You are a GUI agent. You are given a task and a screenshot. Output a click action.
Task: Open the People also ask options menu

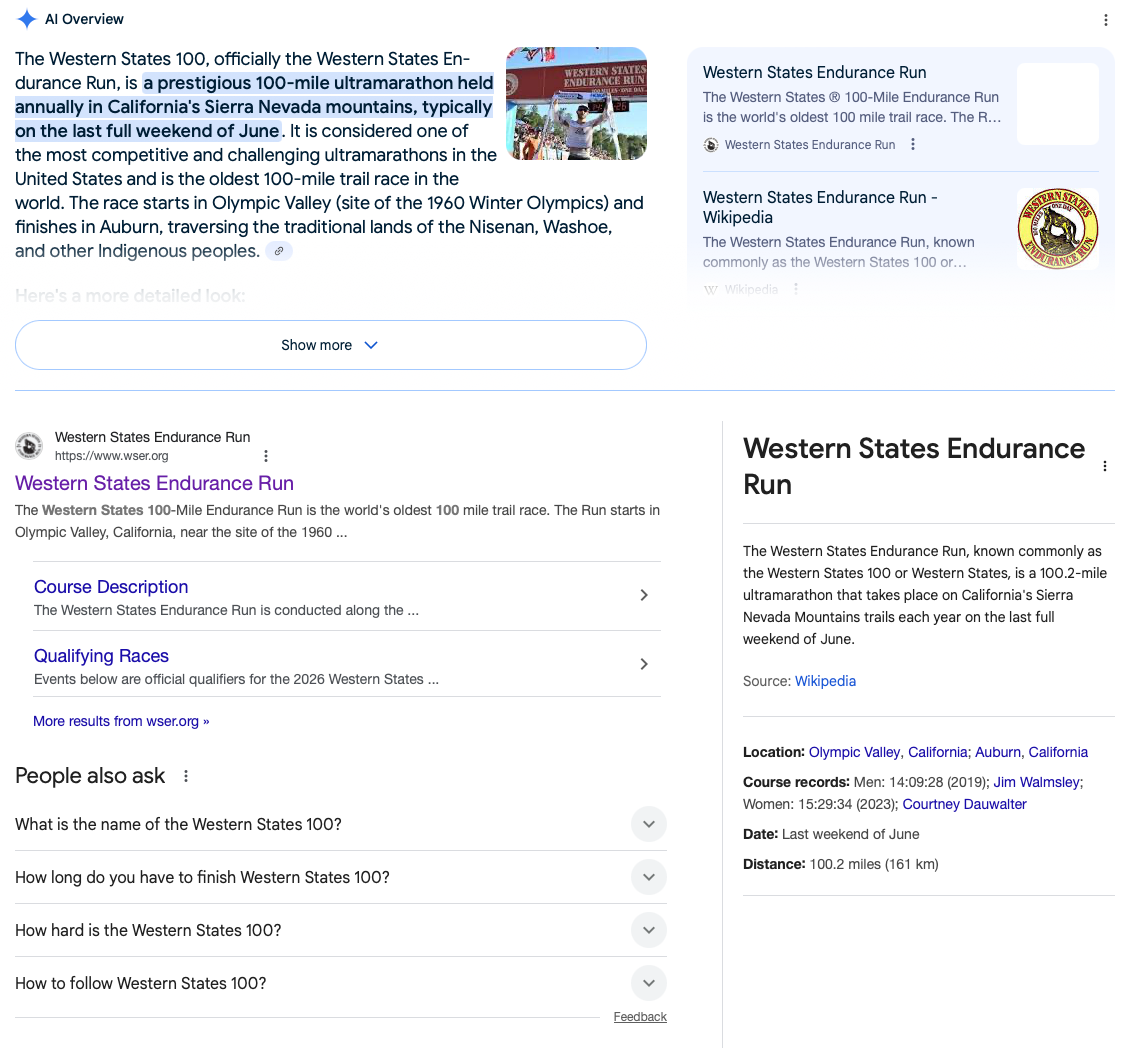pos(186,776)
